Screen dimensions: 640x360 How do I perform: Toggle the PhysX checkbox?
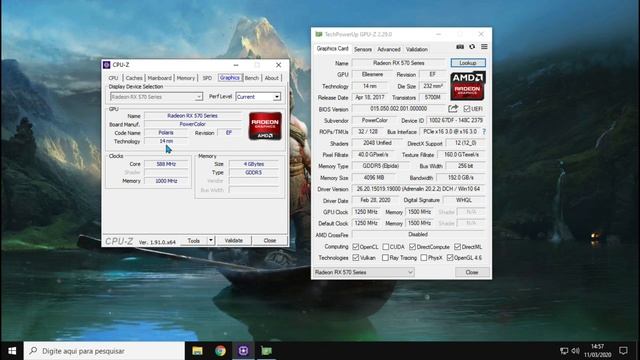424,258
